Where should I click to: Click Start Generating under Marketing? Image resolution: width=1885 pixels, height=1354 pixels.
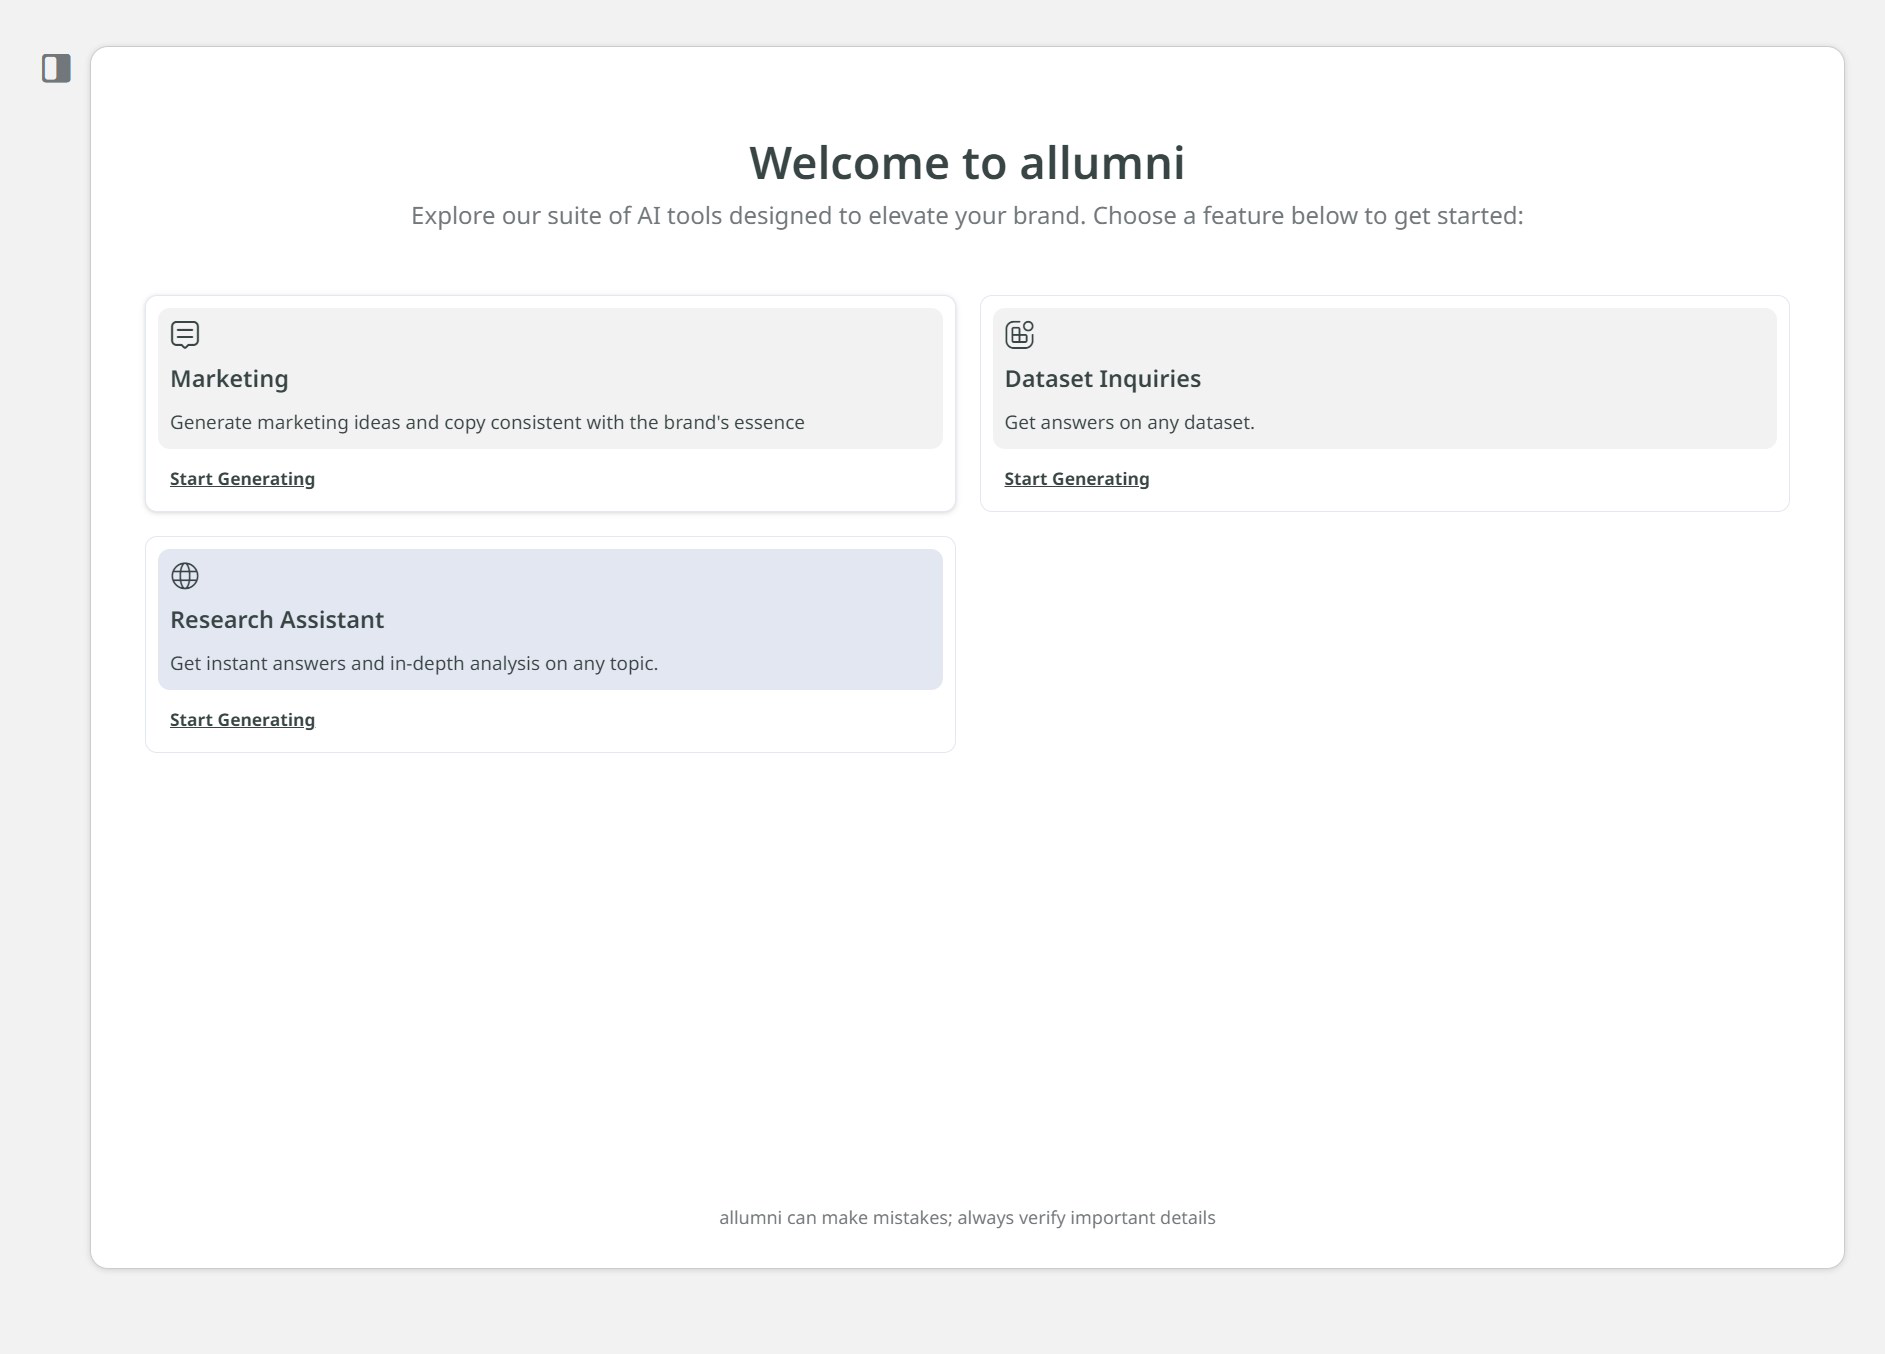[242, 478]
